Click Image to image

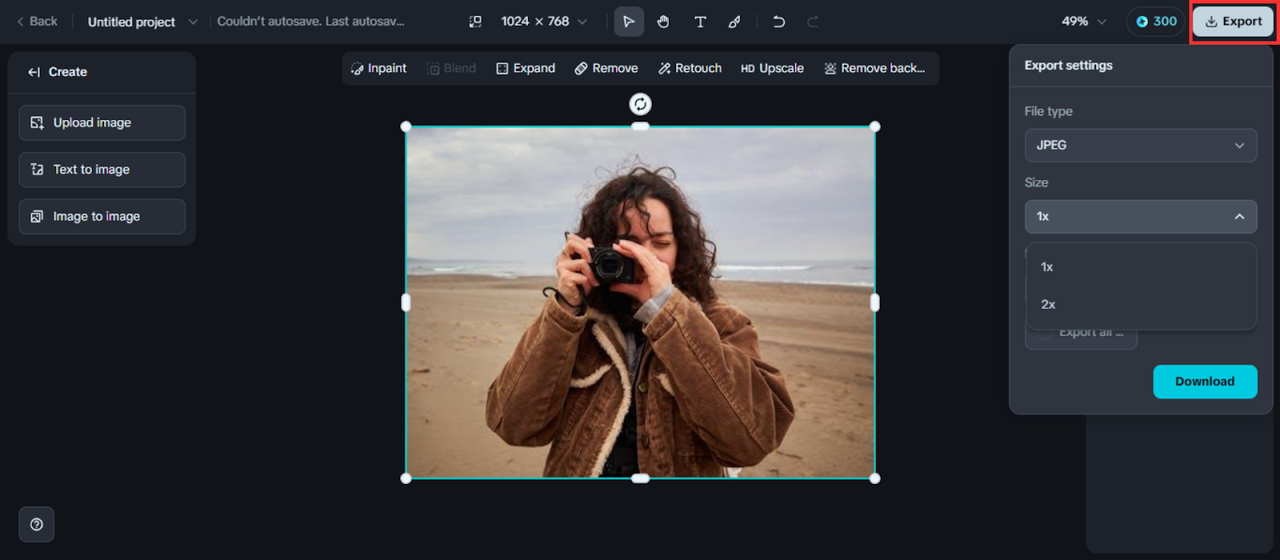click(102, 216)
